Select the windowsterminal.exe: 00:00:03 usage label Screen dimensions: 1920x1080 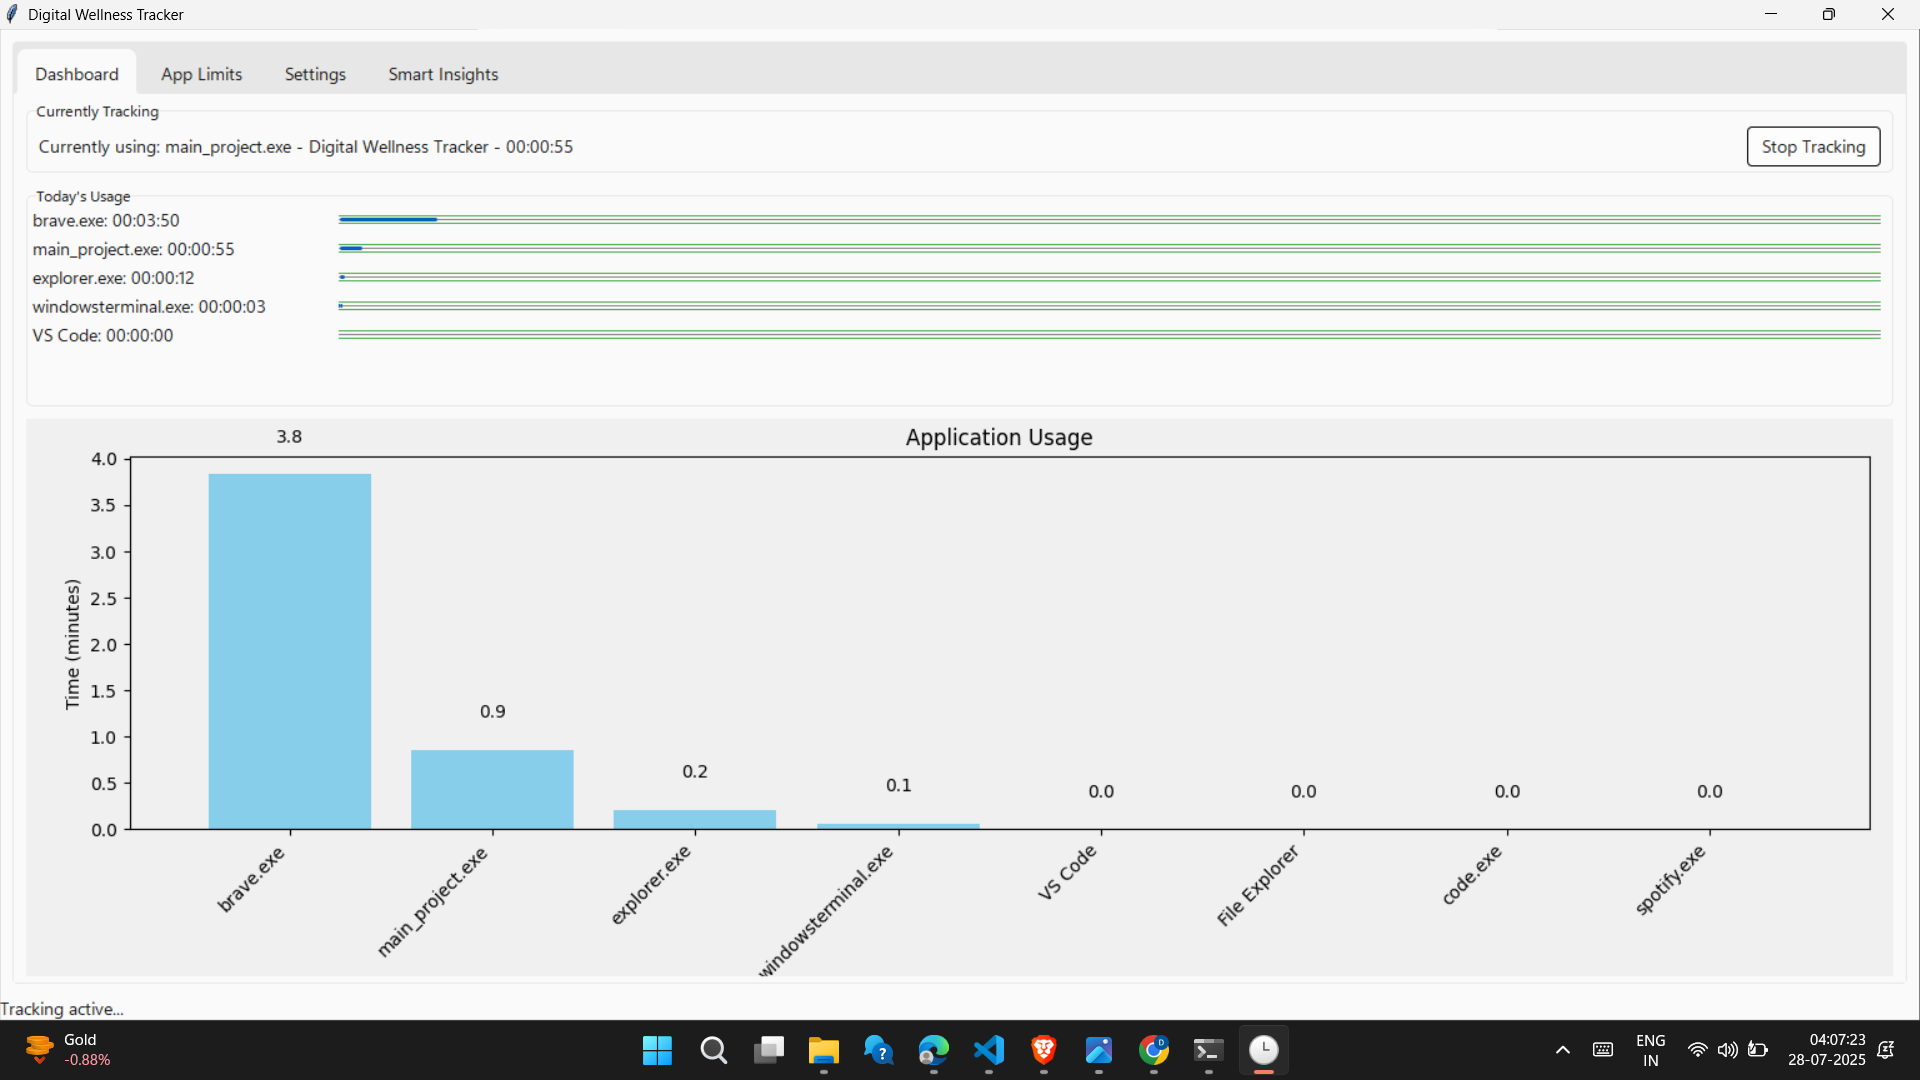(149, 307)
